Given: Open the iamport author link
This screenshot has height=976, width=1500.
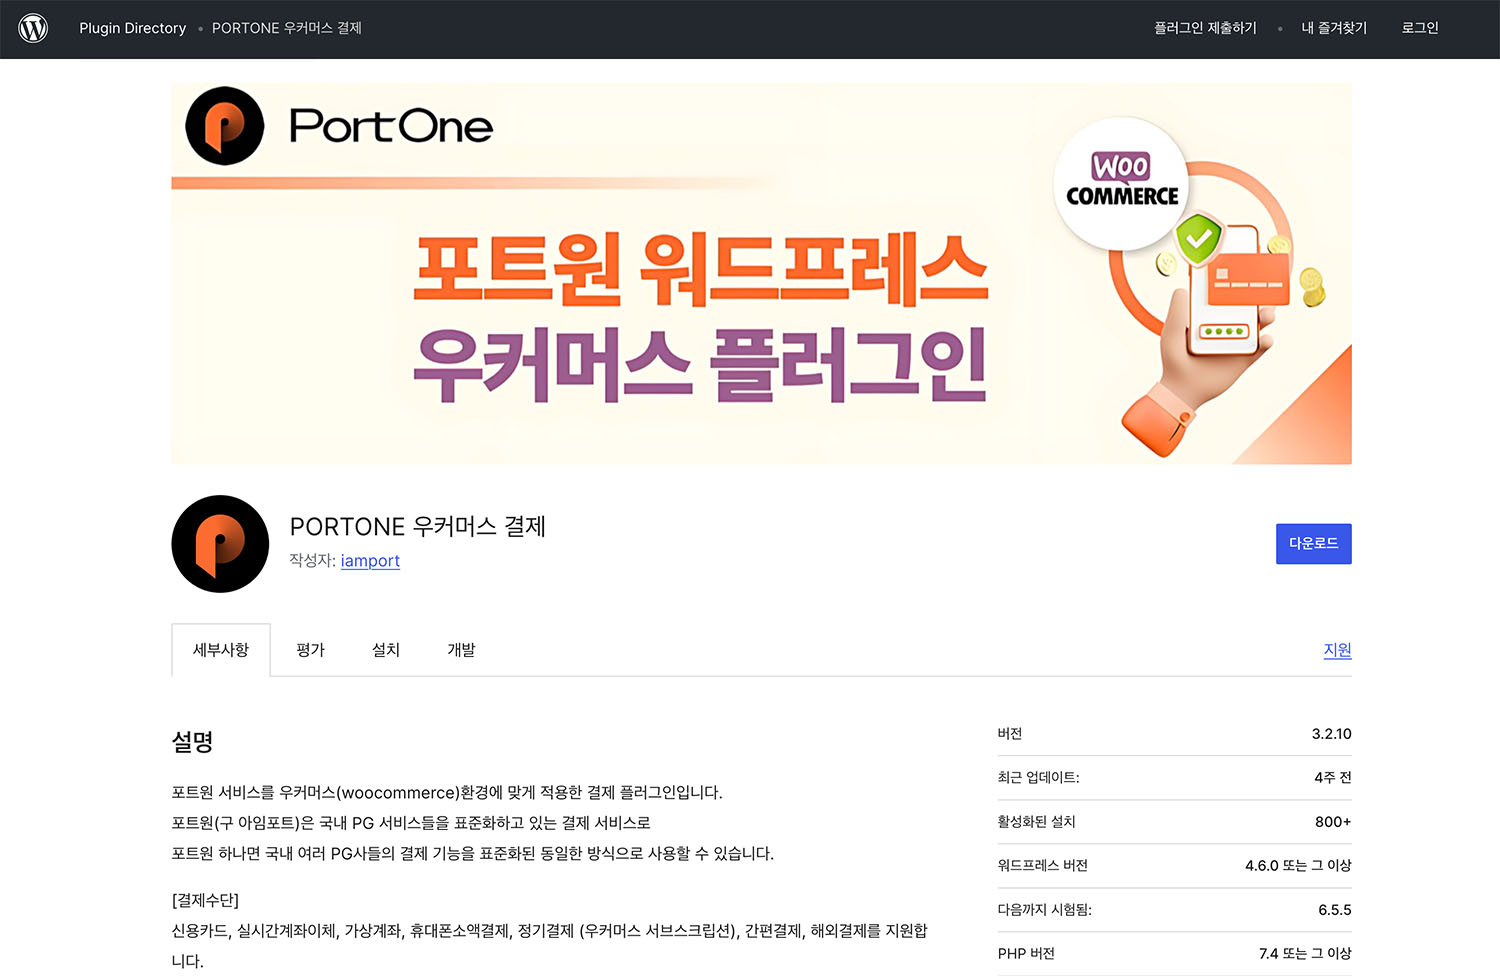Looking at the screenshot, I should point(370,561).
